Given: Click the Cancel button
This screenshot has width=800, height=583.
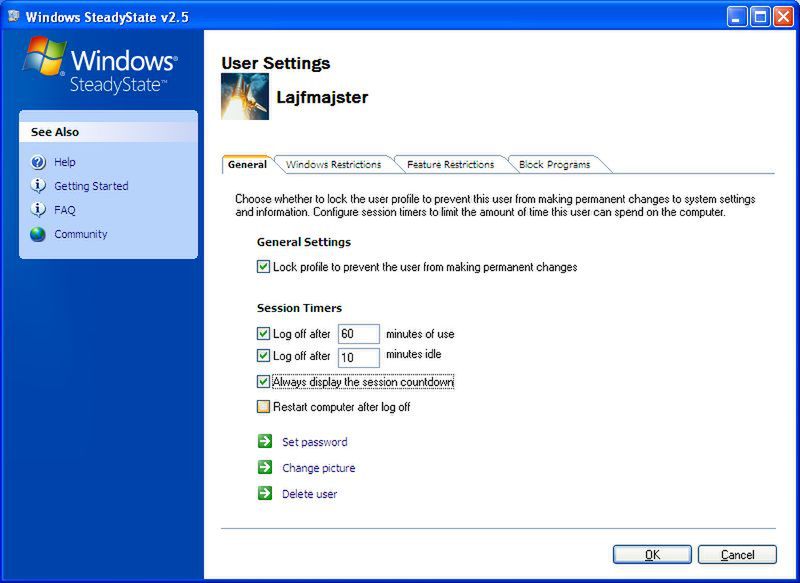Looking at the screenshot, I should click(737, 554).
